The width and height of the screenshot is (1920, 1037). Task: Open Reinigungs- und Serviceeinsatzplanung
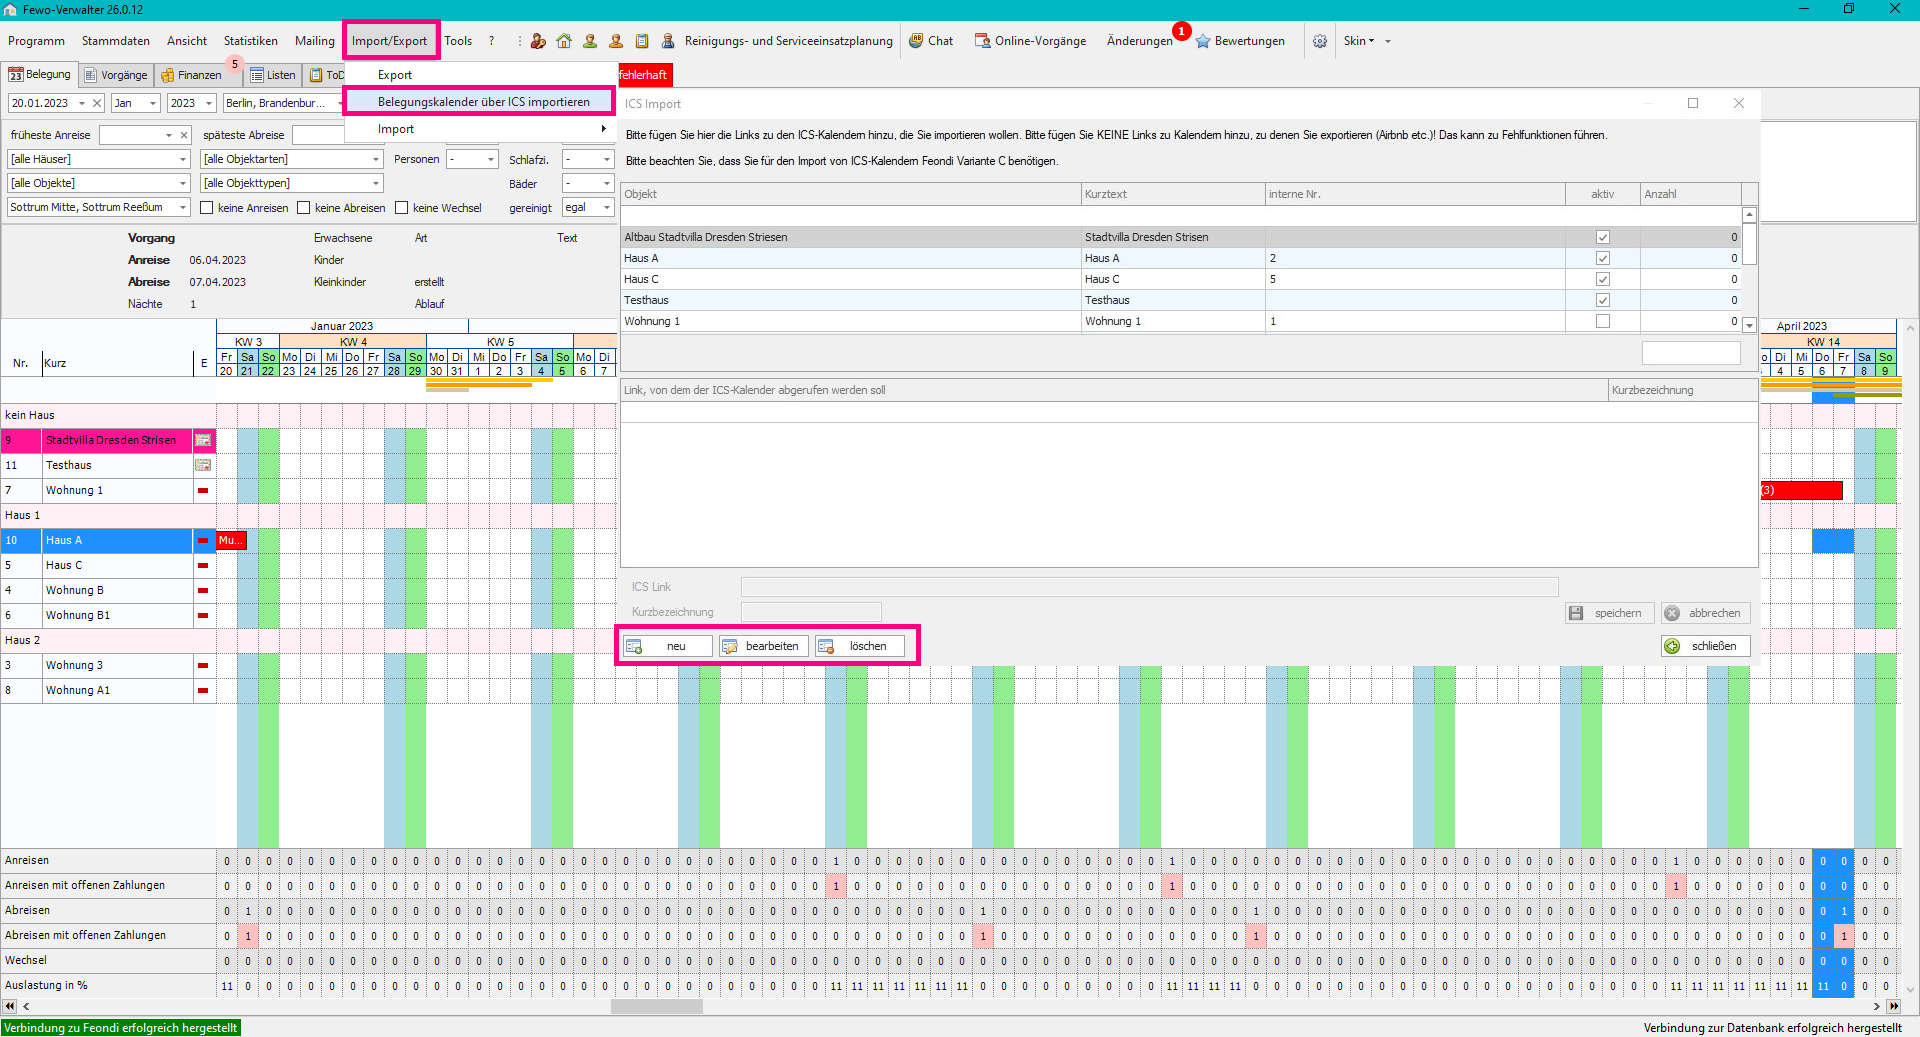tap(777, 41)
